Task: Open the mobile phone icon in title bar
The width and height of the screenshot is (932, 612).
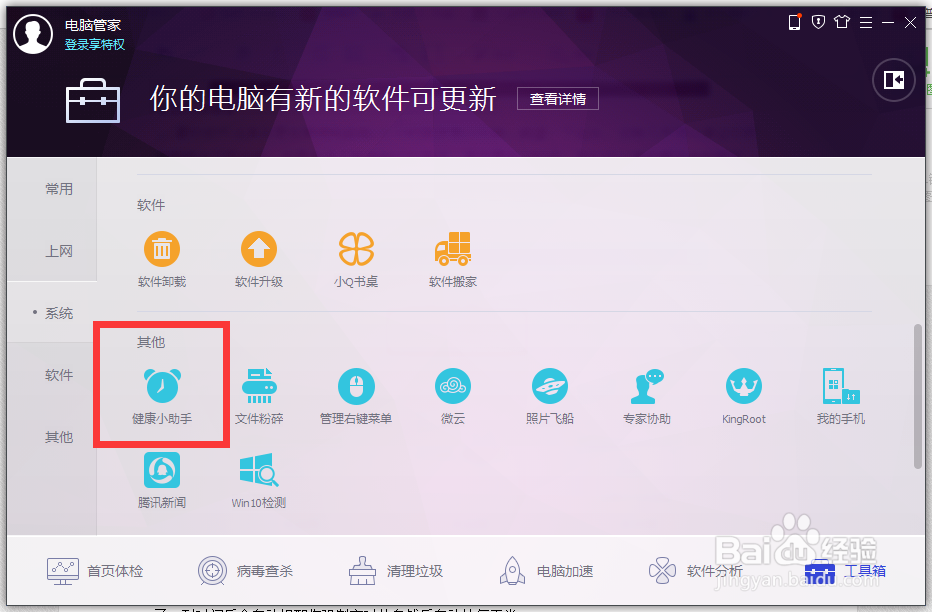Action: coord(794,23)
